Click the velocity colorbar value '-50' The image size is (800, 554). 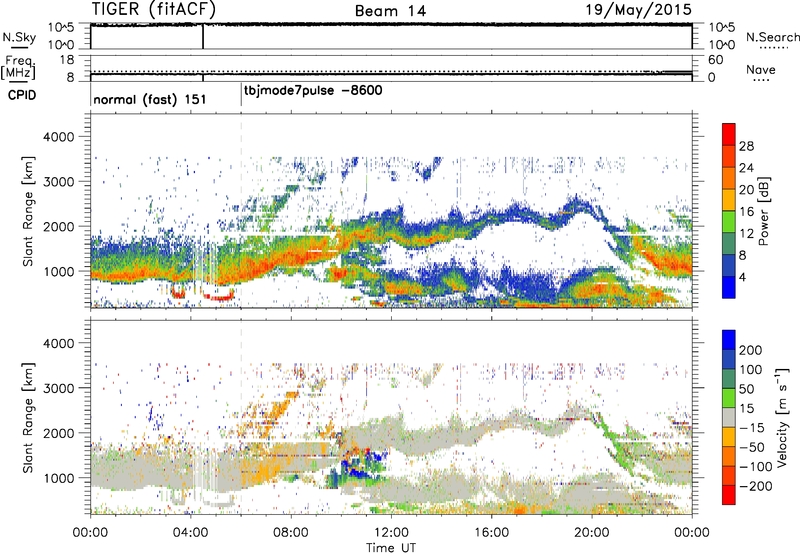pos(752,447)
